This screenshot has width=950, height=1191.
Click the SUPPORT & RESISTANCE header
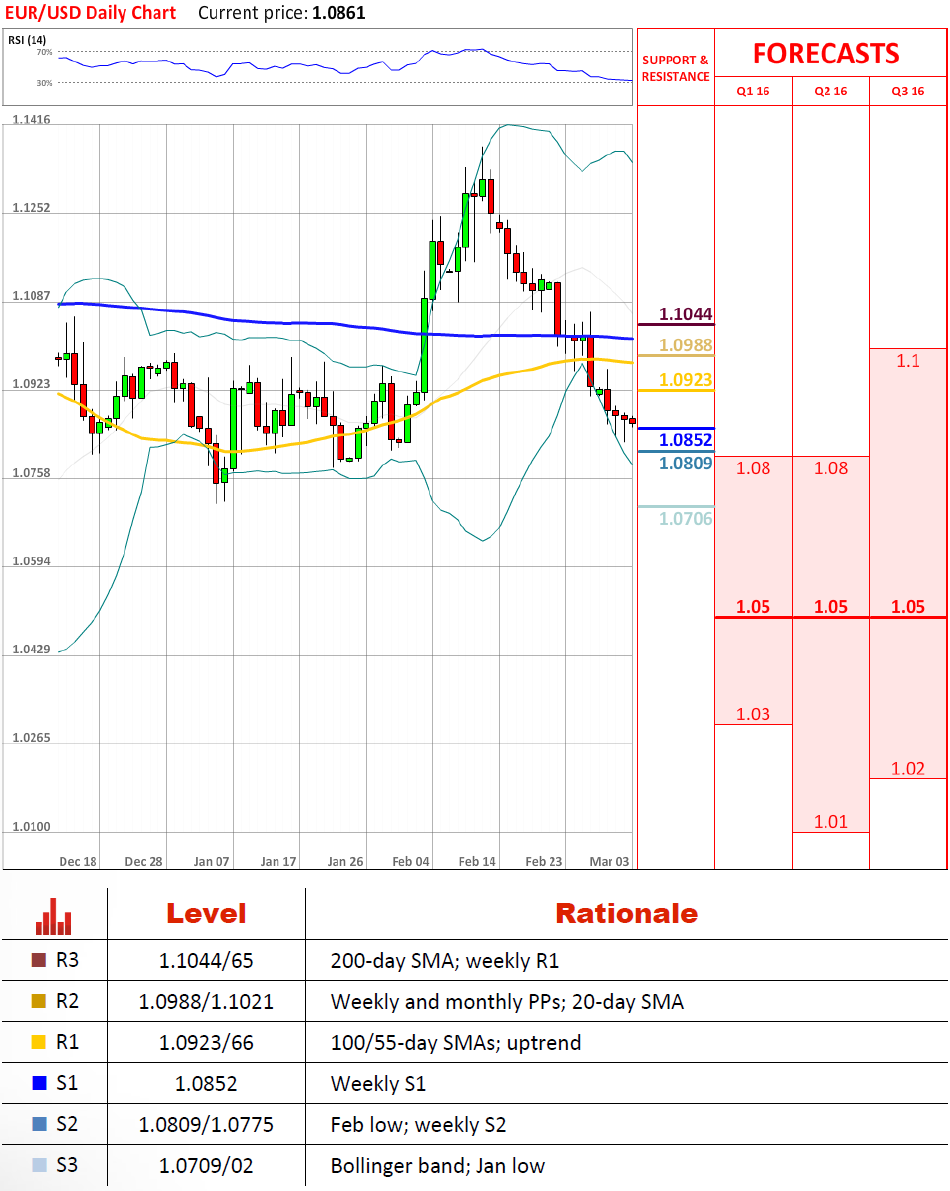click(675, 68)
